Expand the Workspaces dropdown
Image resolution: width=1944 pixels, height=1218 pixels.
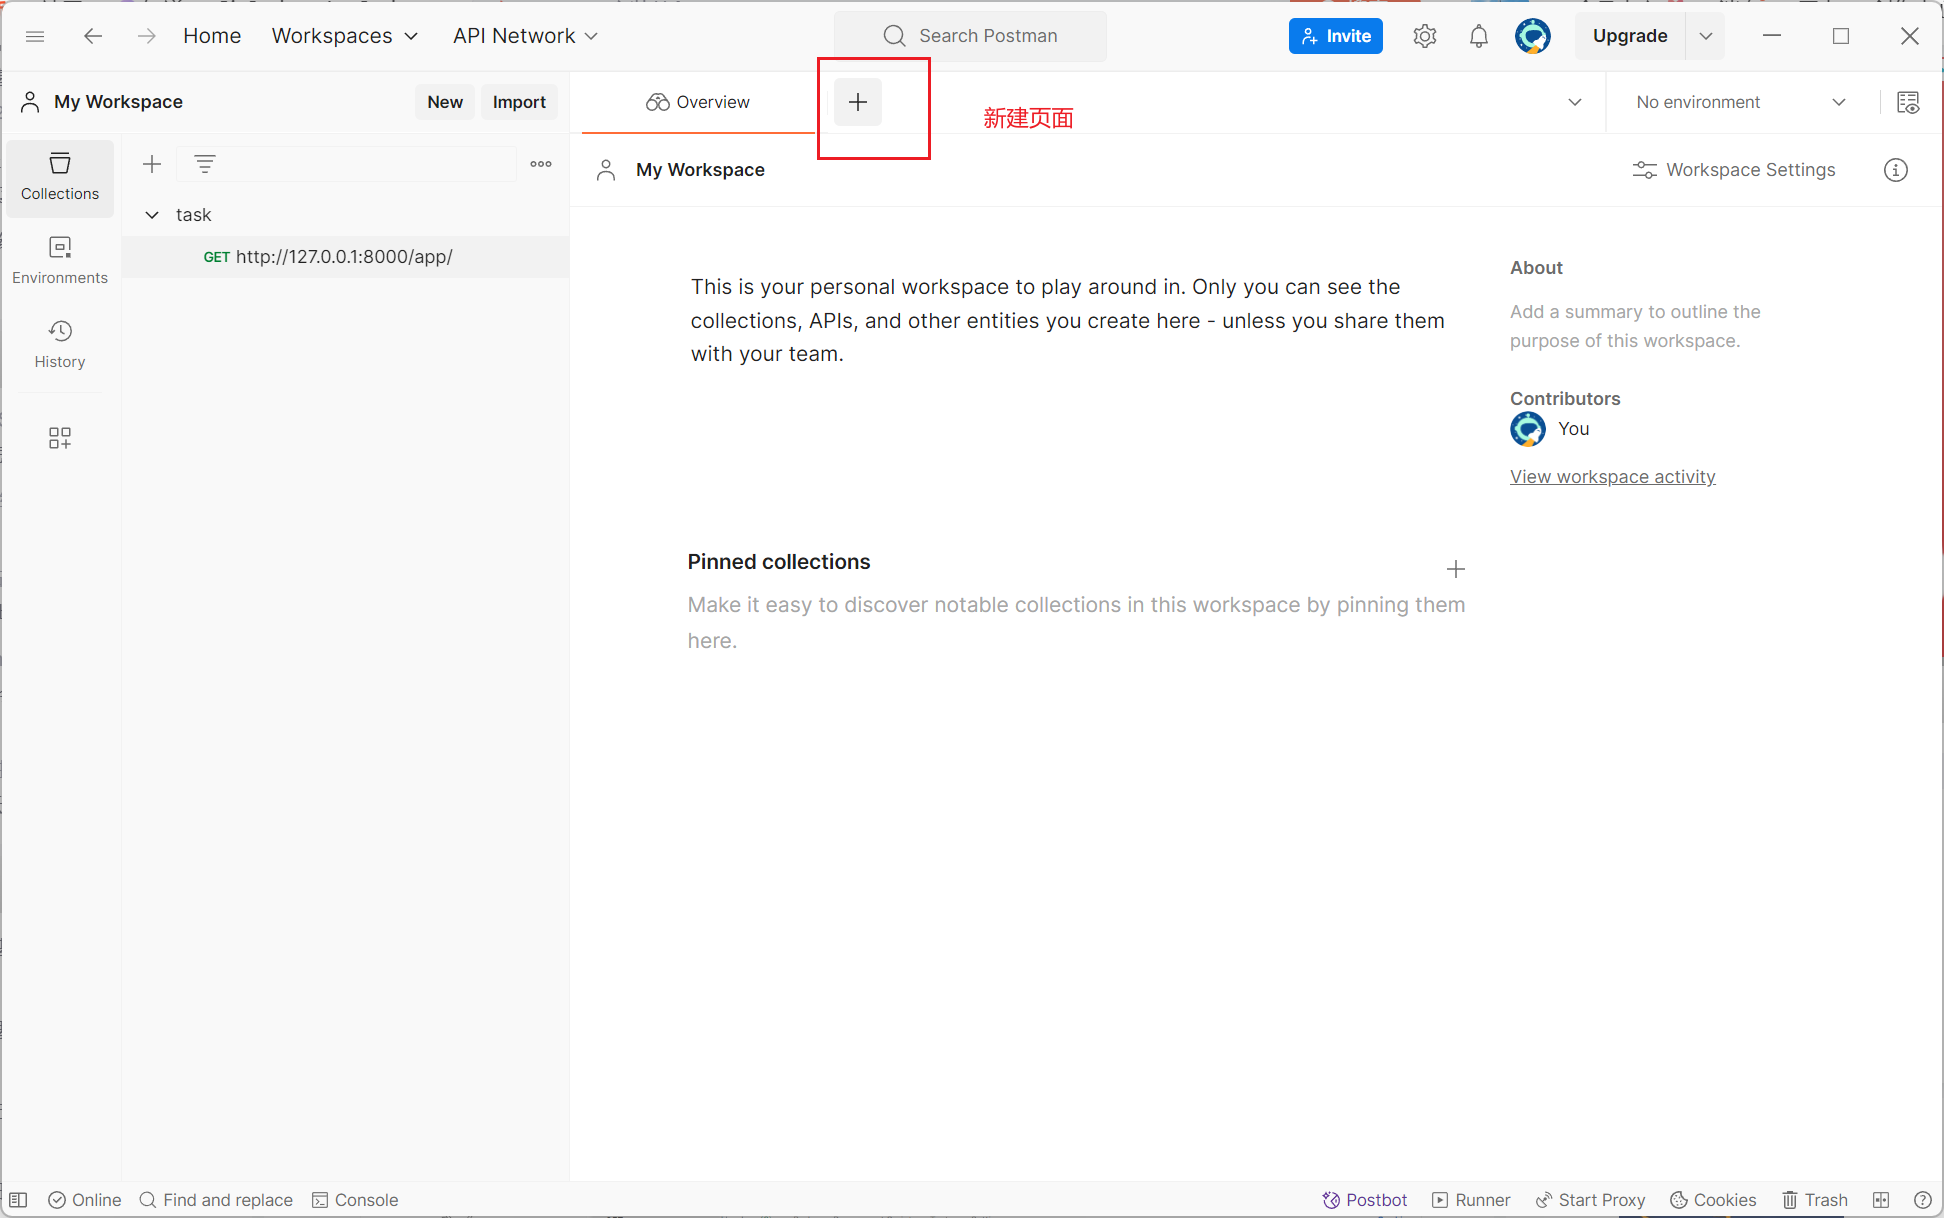tap(345, 36)
